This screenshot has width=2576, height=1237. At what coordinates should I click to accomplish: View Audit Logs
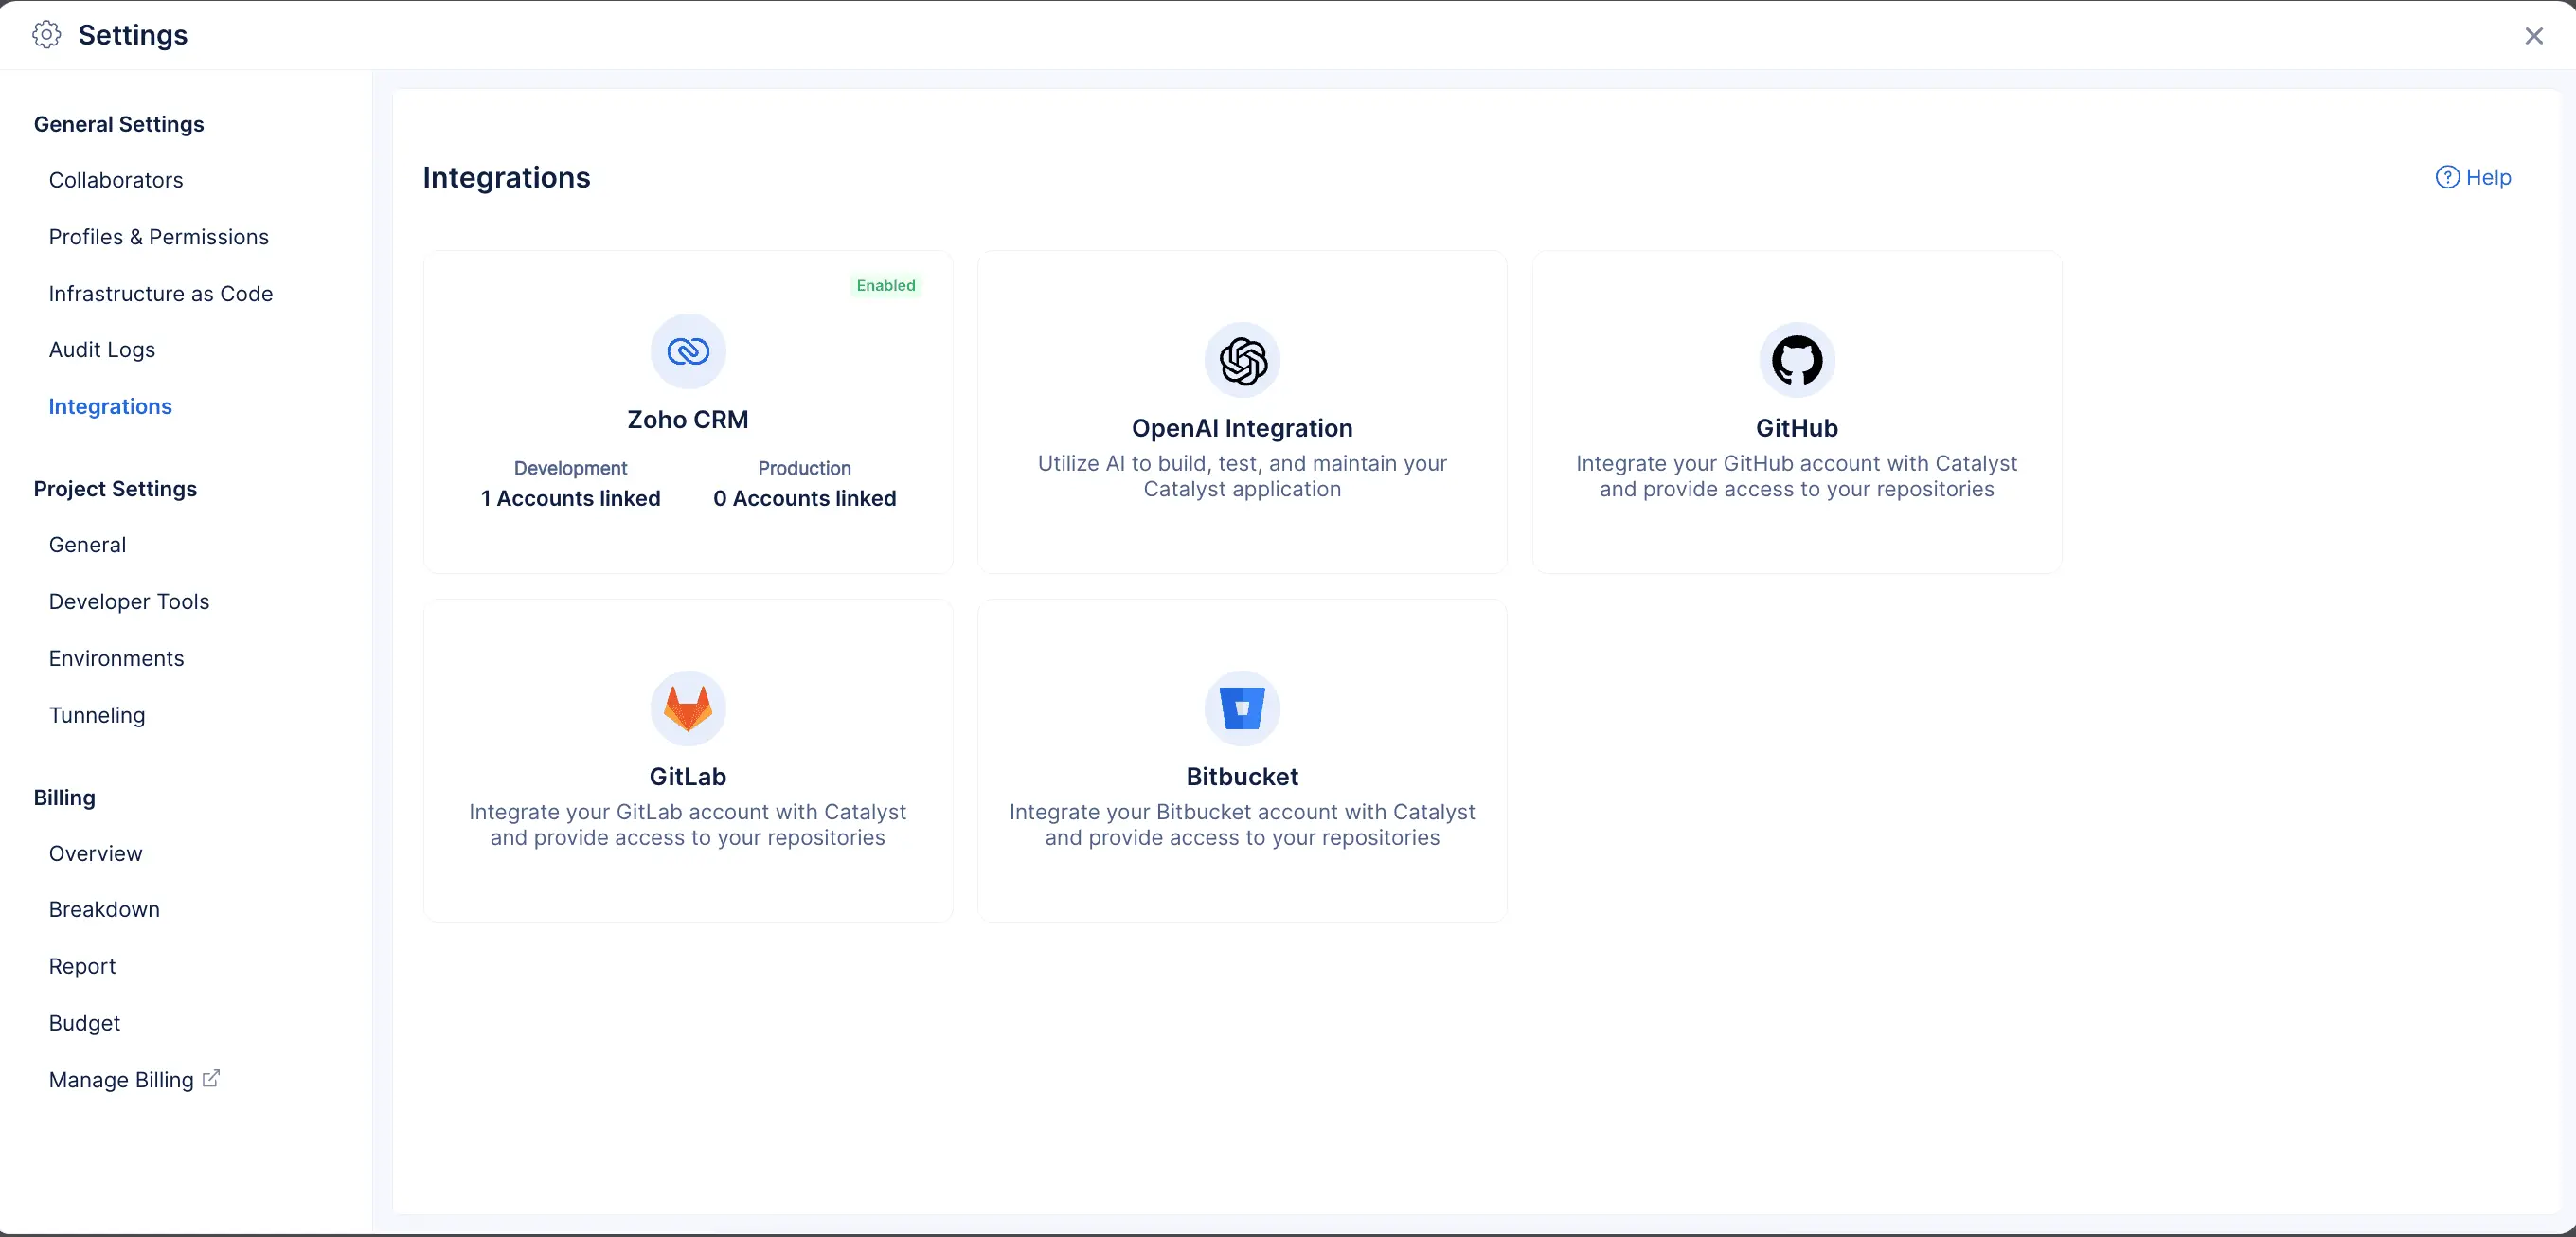[102, 350]
